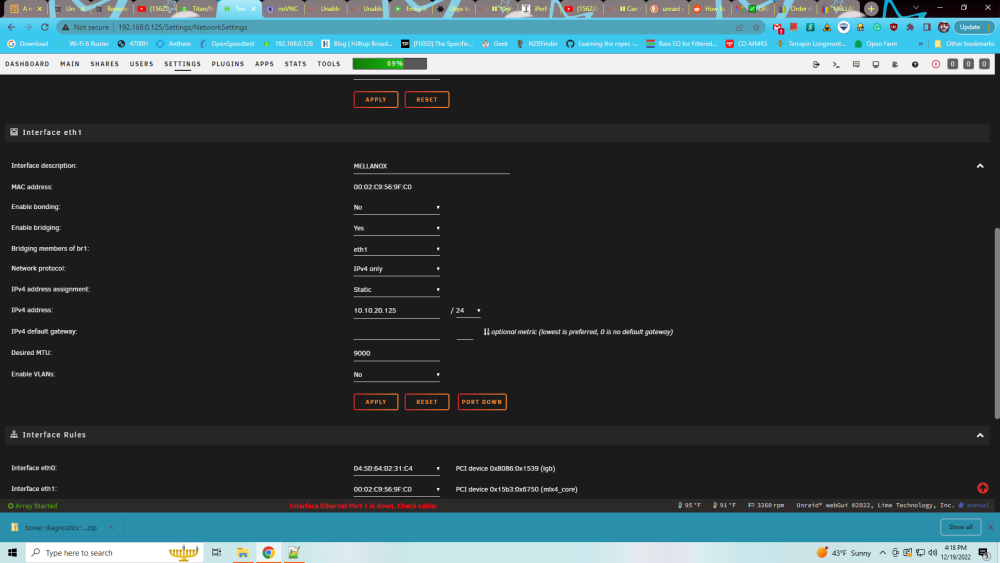
Task: Click the IPv4 default gateway field
Action: coord(397,332)
